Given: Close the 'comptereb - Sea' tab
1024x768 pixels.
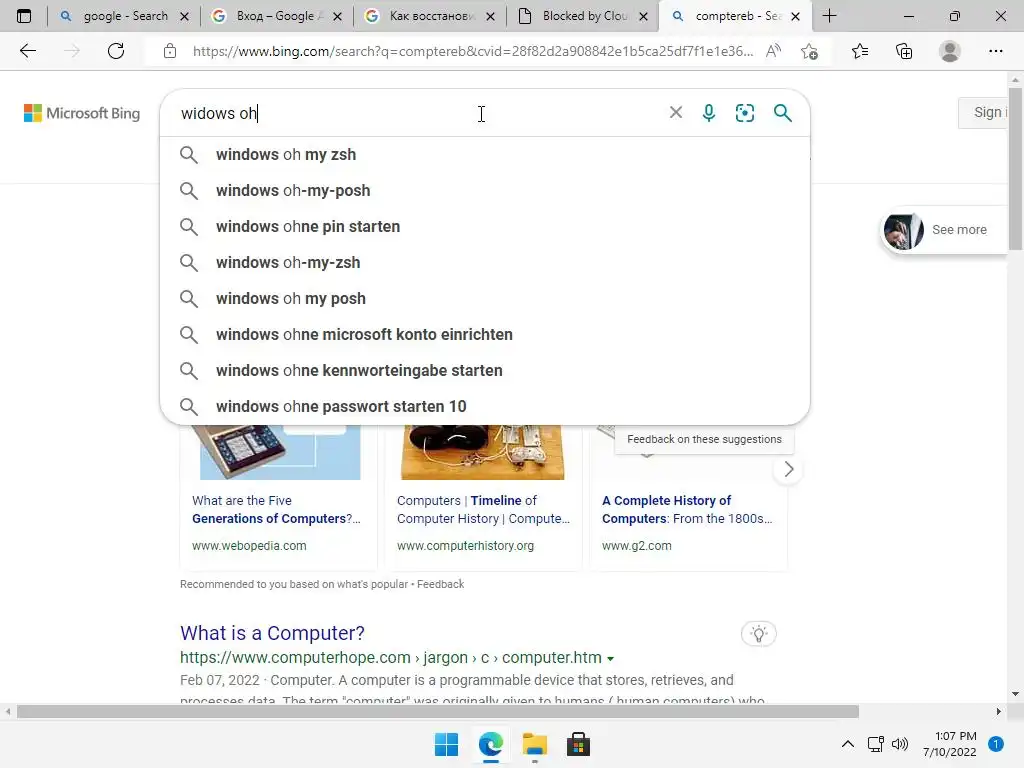Looking at the screenshot, I should click(x=795, y=16).
